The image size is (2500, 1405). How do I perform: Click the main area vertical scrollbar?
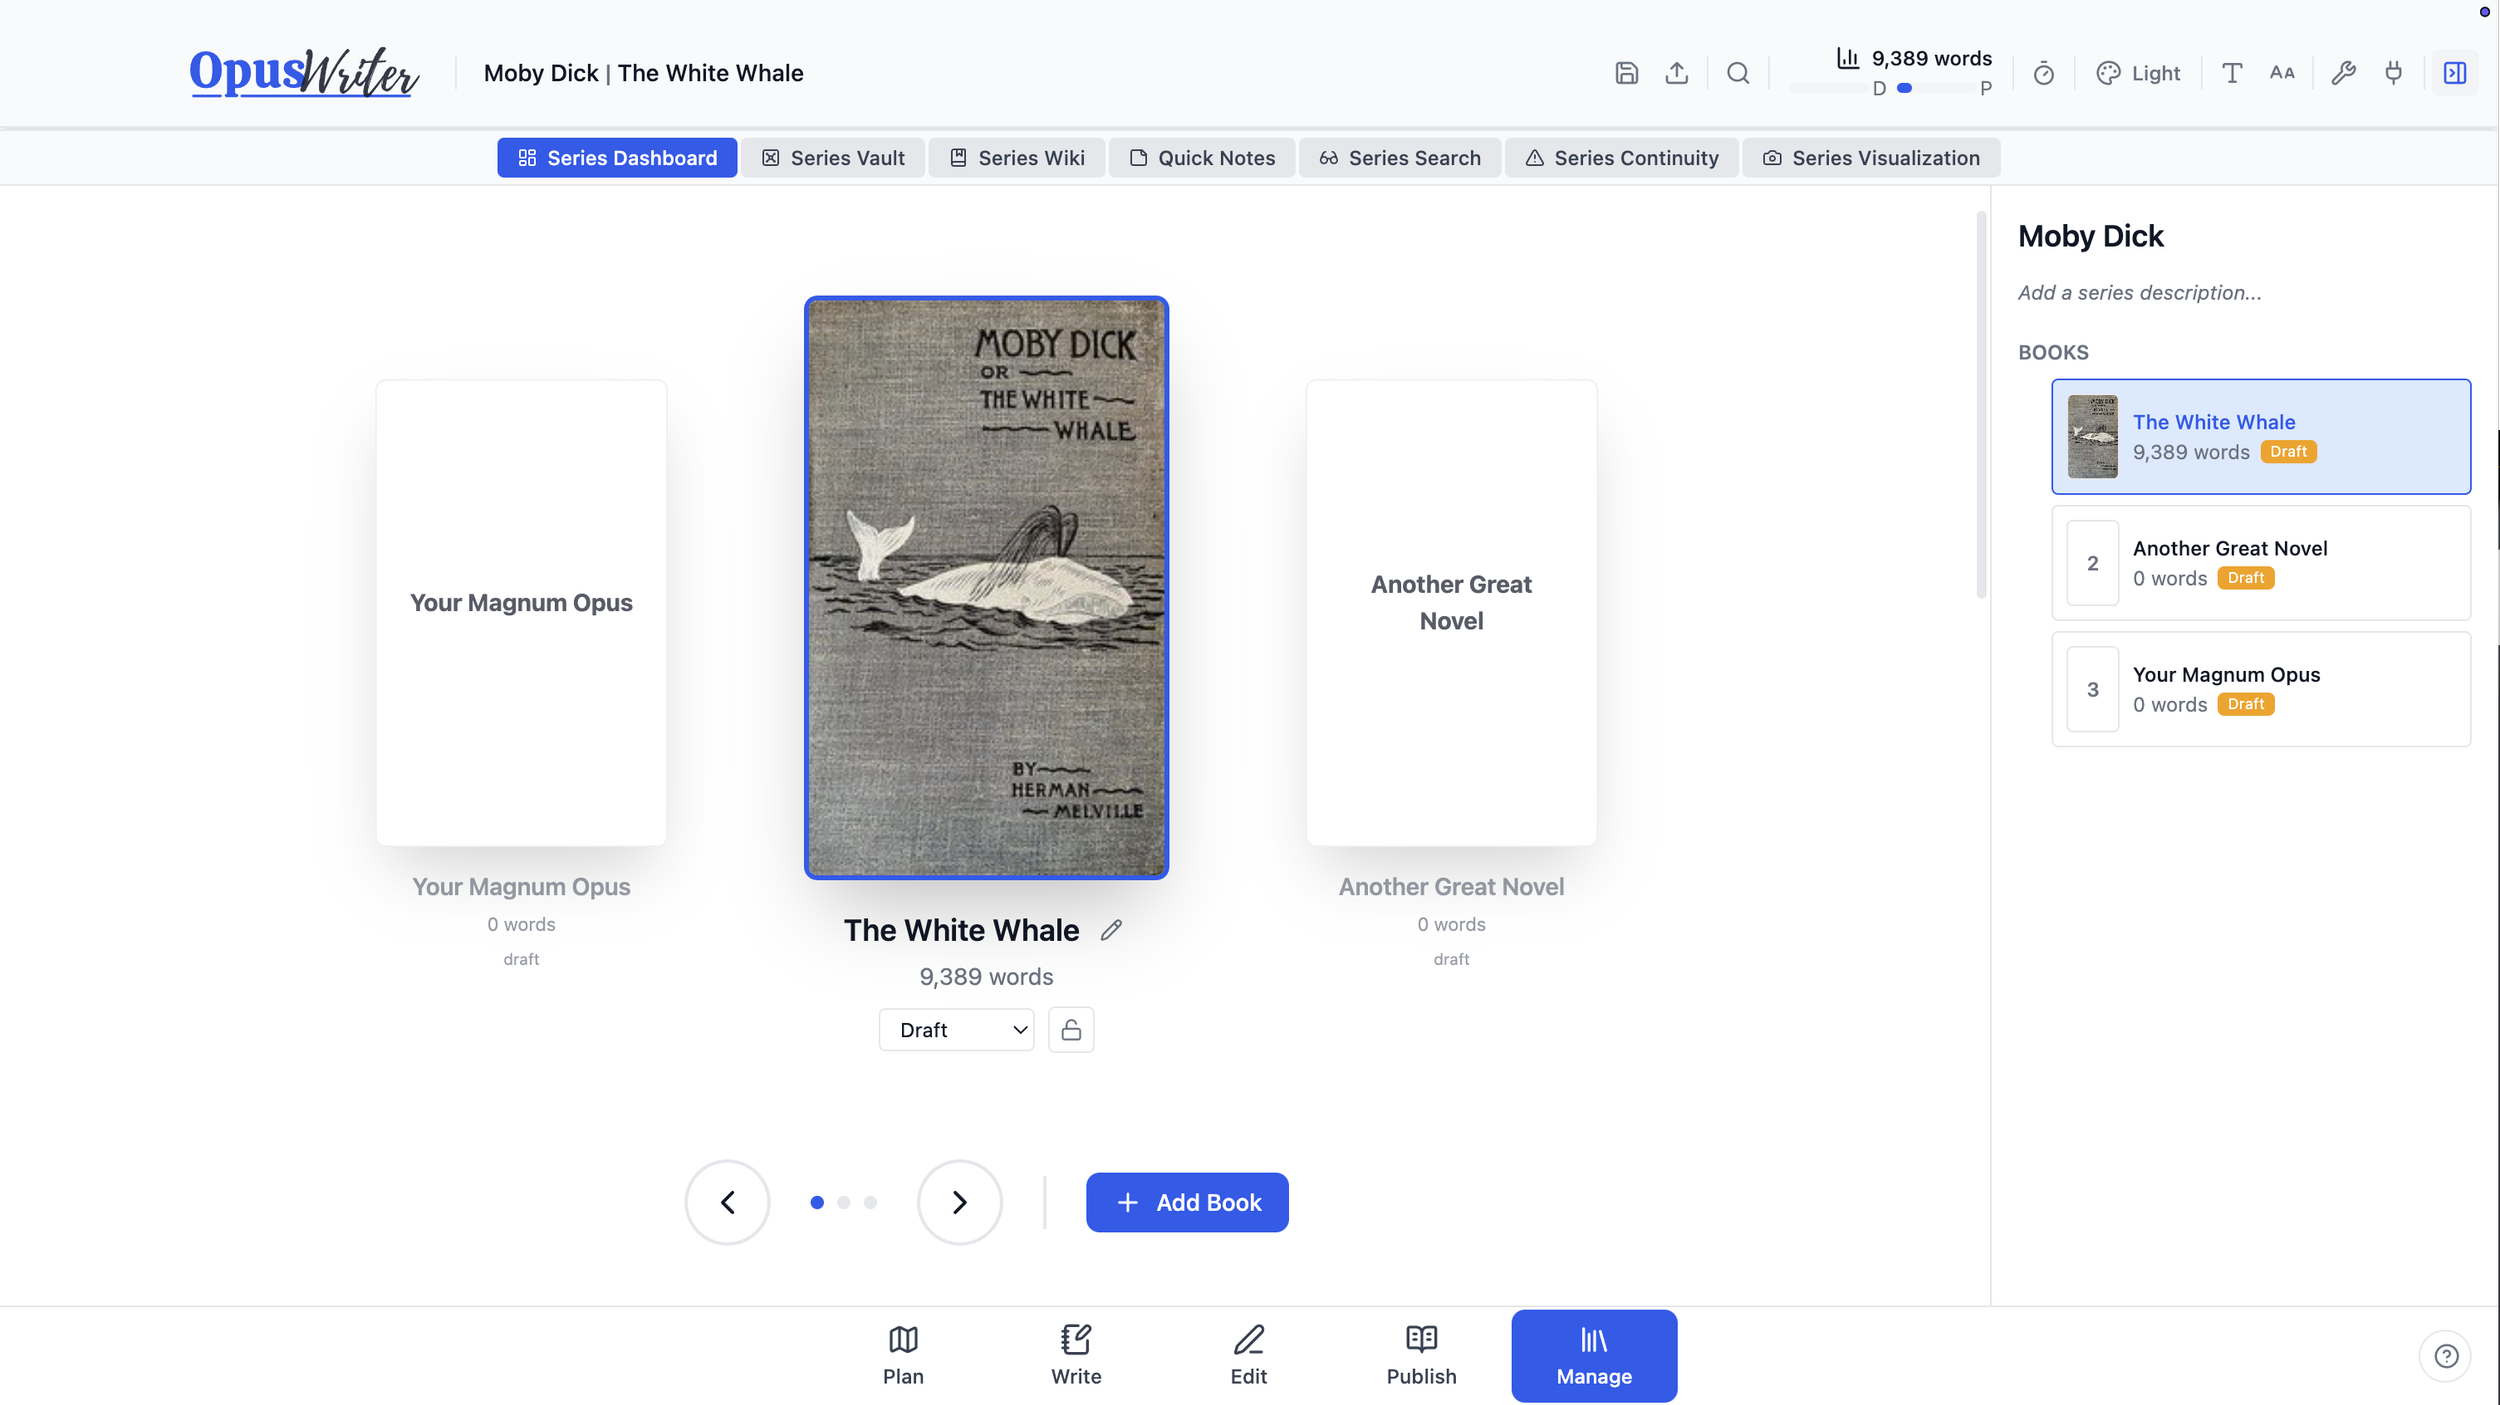[1981, 405]
